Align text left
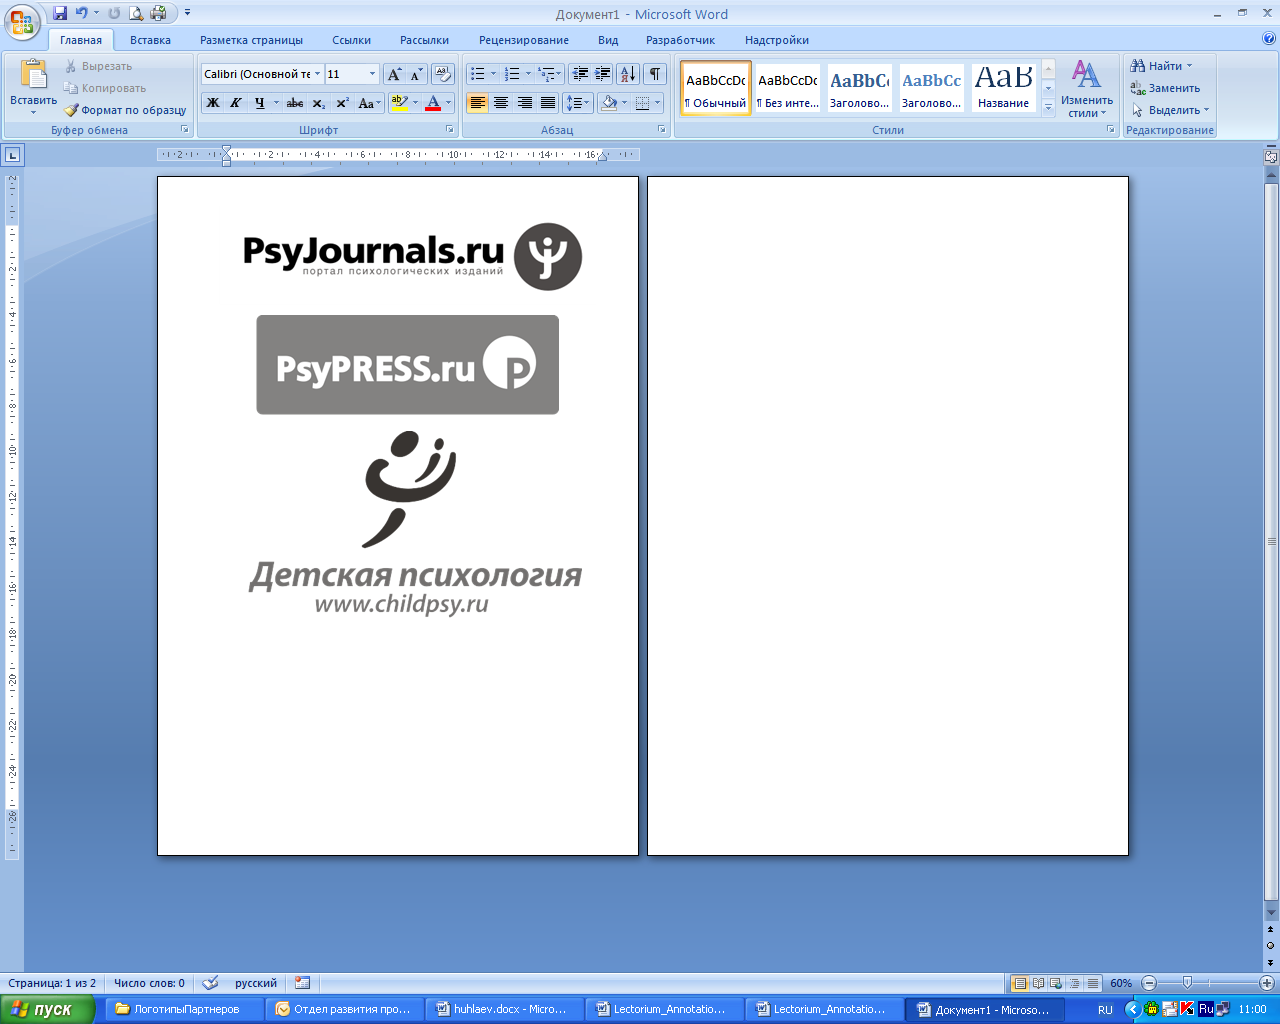Viewport: 1280px width, 1024px height. pyautogui.click(x=478, y=102)
